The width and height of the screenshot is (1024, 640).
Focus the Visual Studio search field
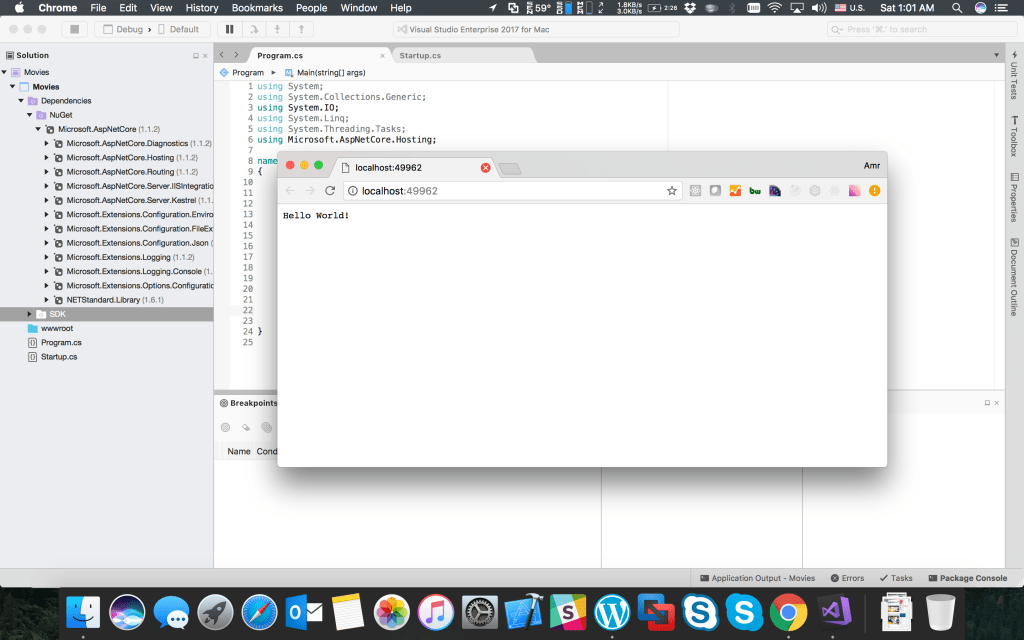point(921,29)
